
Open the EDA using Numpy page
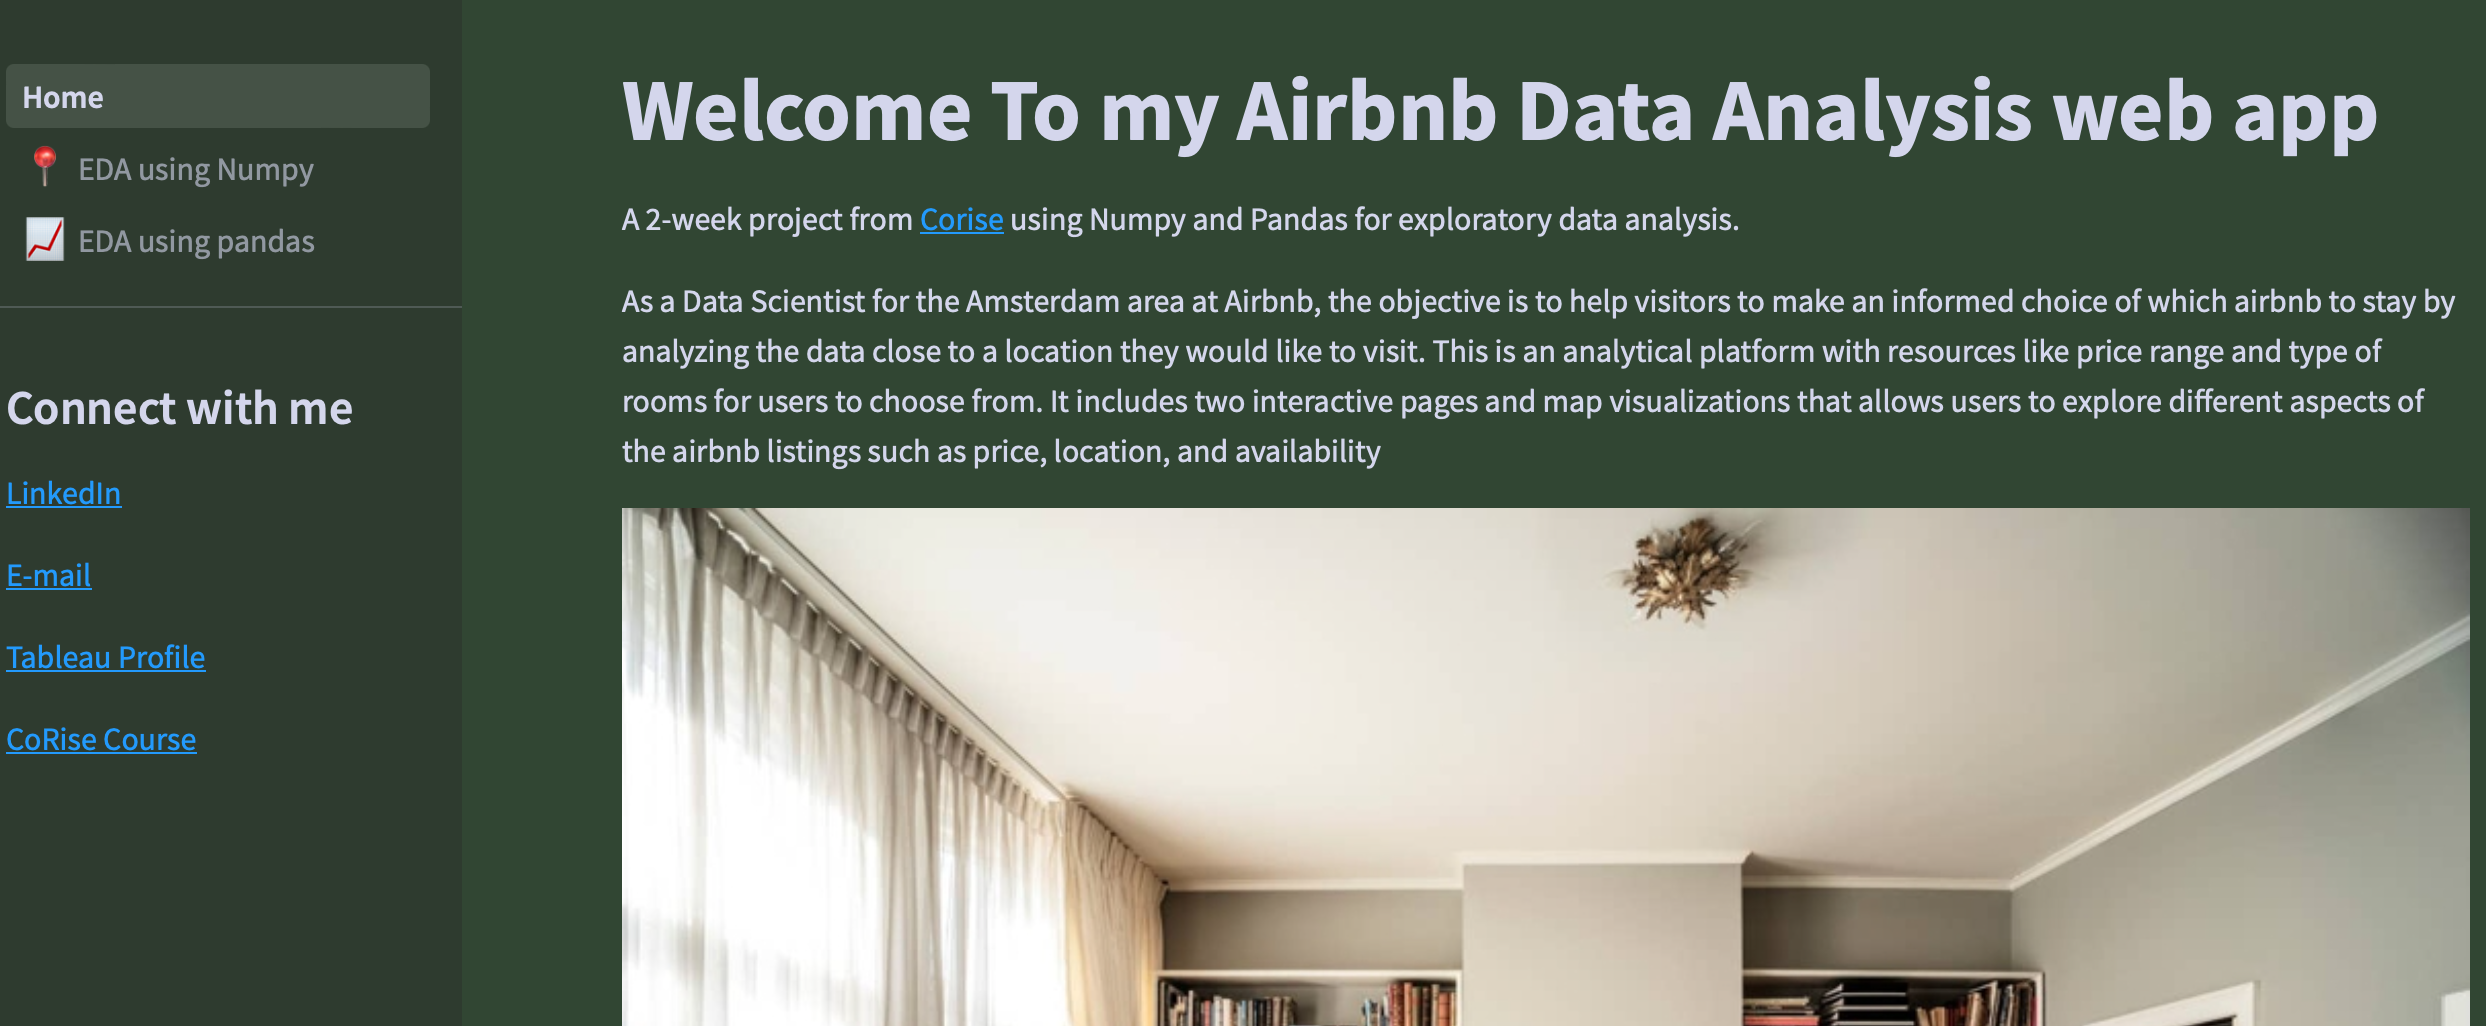click(196, 170)
